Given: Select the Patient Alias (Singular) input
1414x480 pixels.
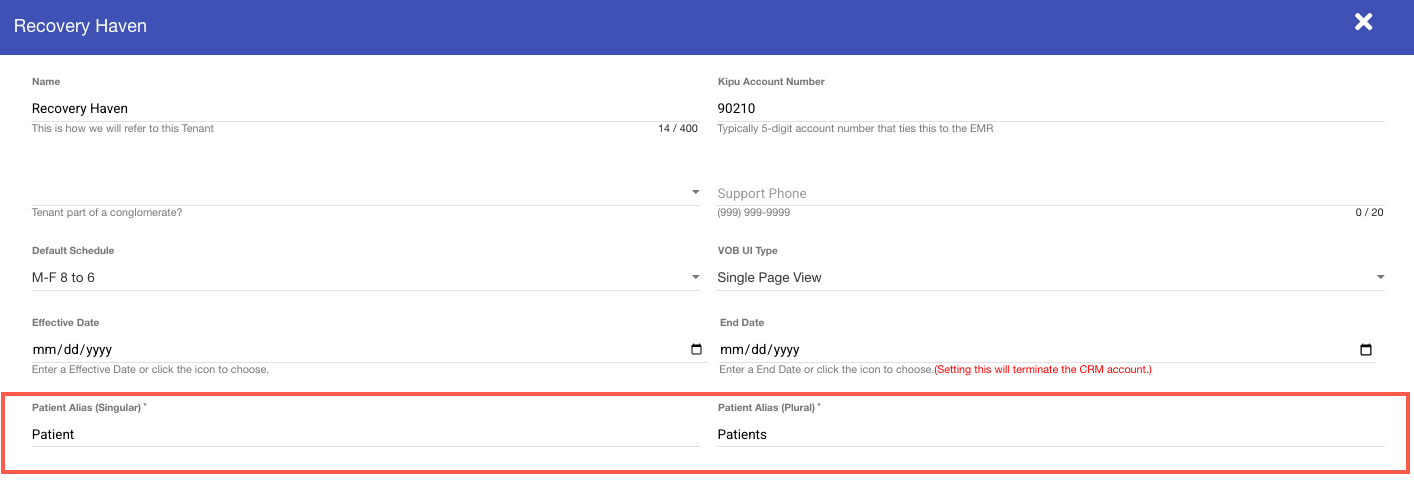Looking at the screenshot, I should coord(365,434).
